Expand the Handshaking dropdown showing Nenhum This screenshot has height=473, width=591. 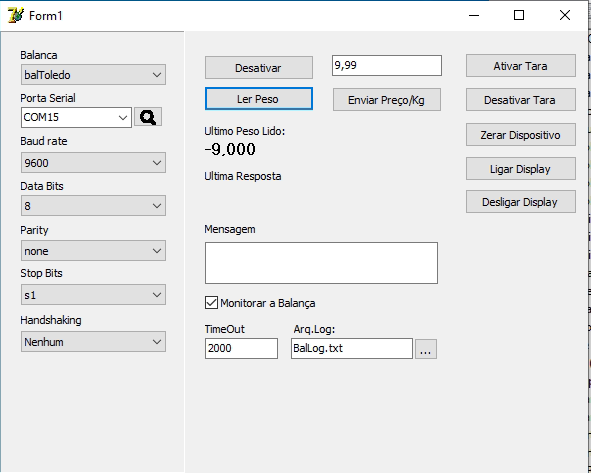[93, 342]
